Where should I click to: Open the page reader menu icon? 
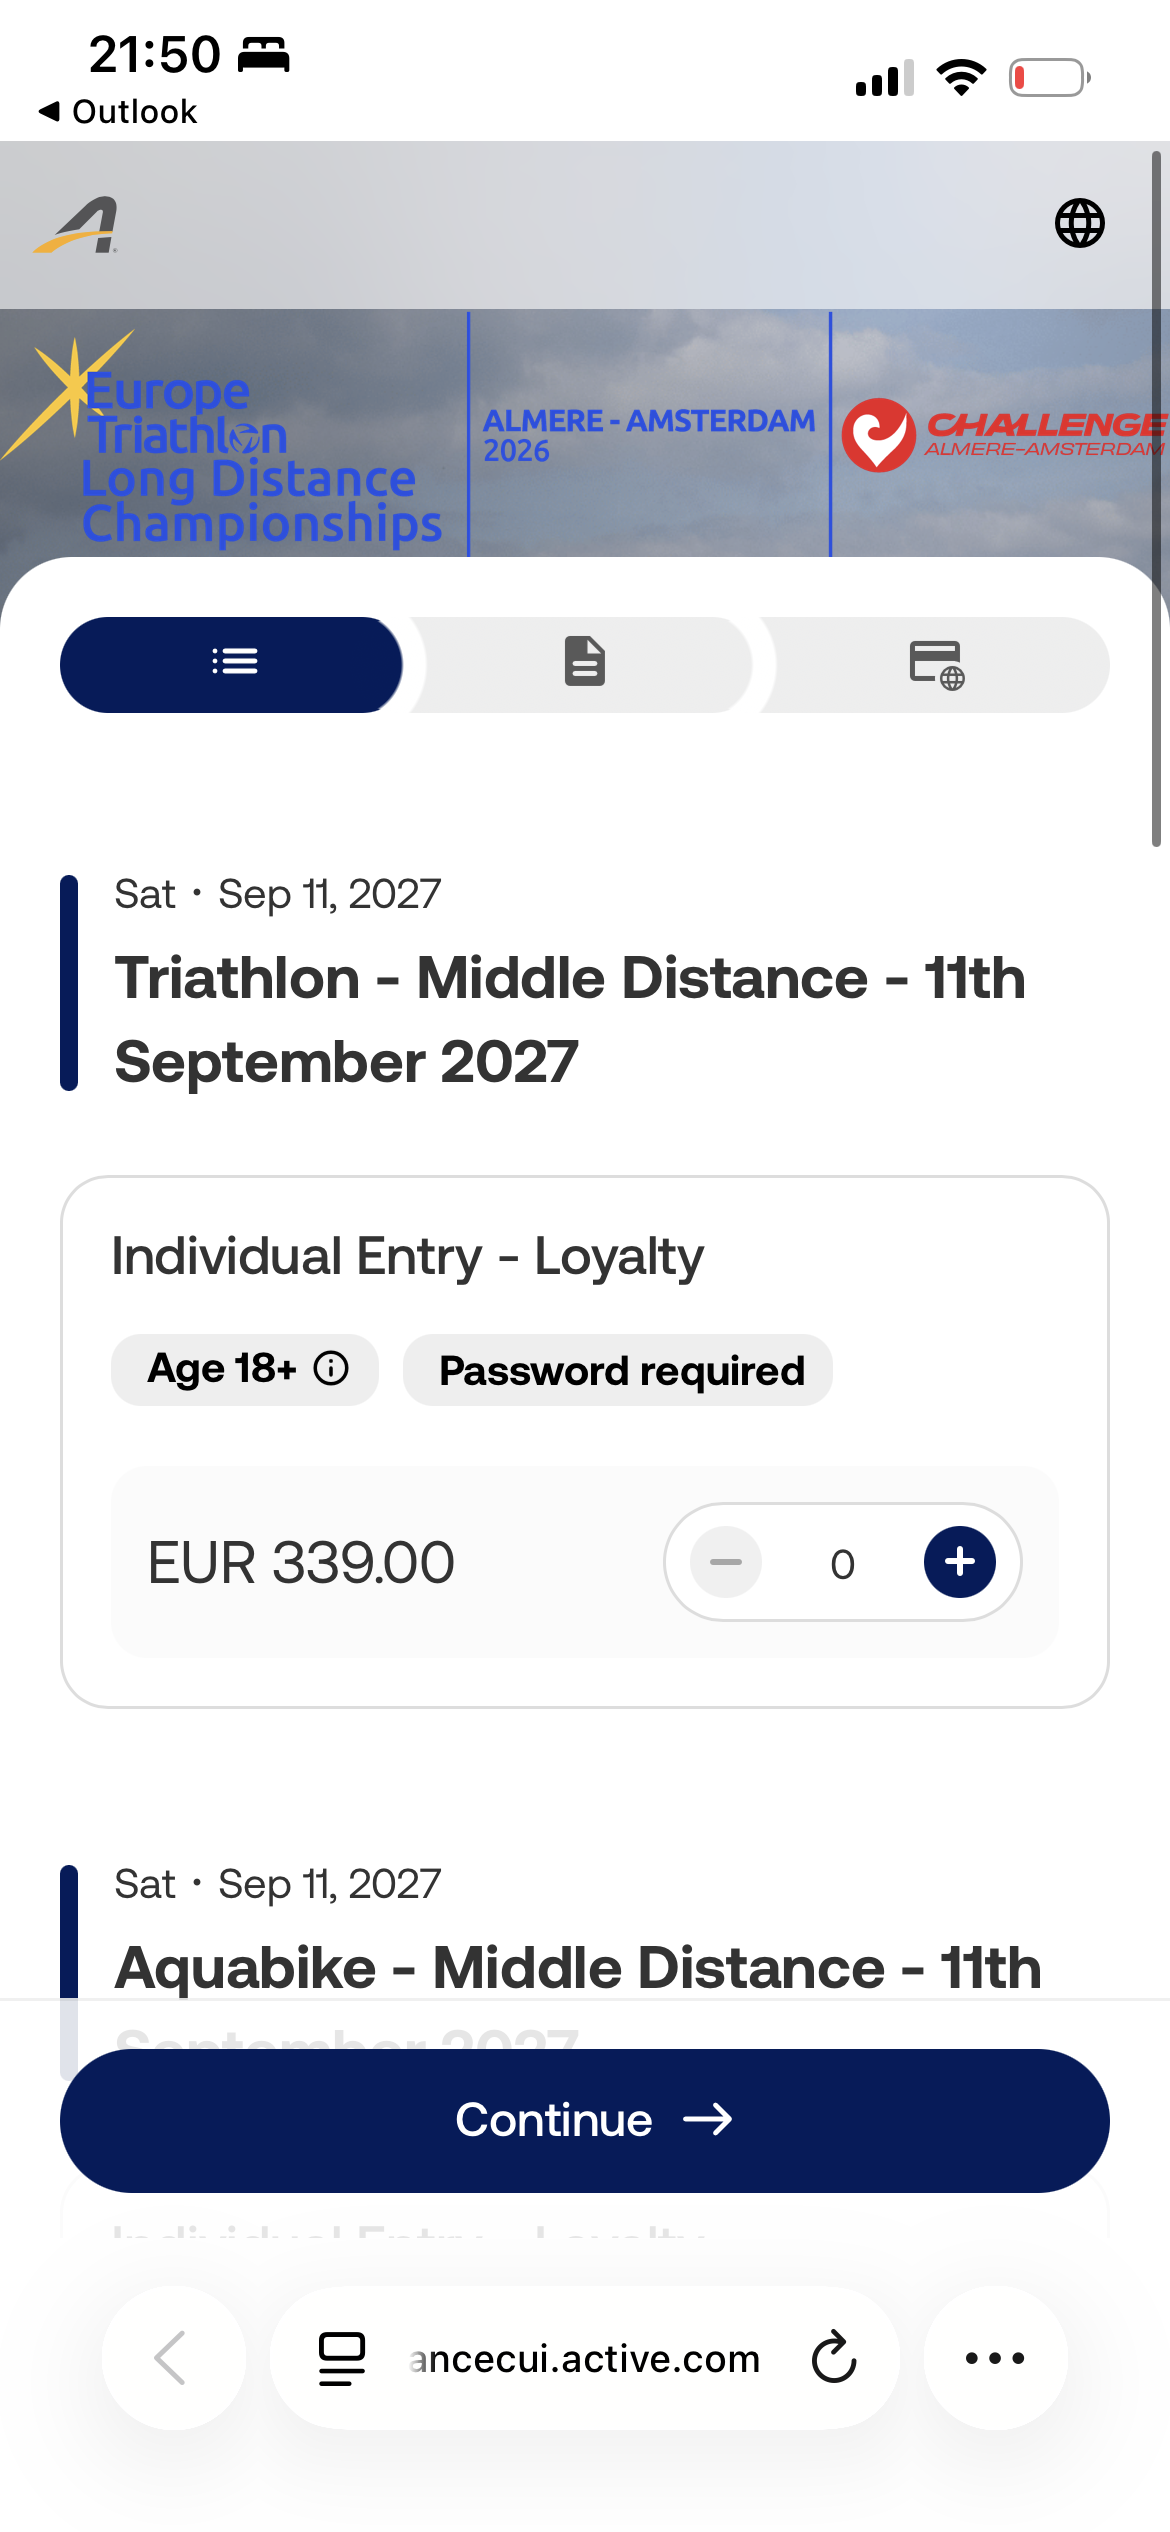tap(341, 2358)
